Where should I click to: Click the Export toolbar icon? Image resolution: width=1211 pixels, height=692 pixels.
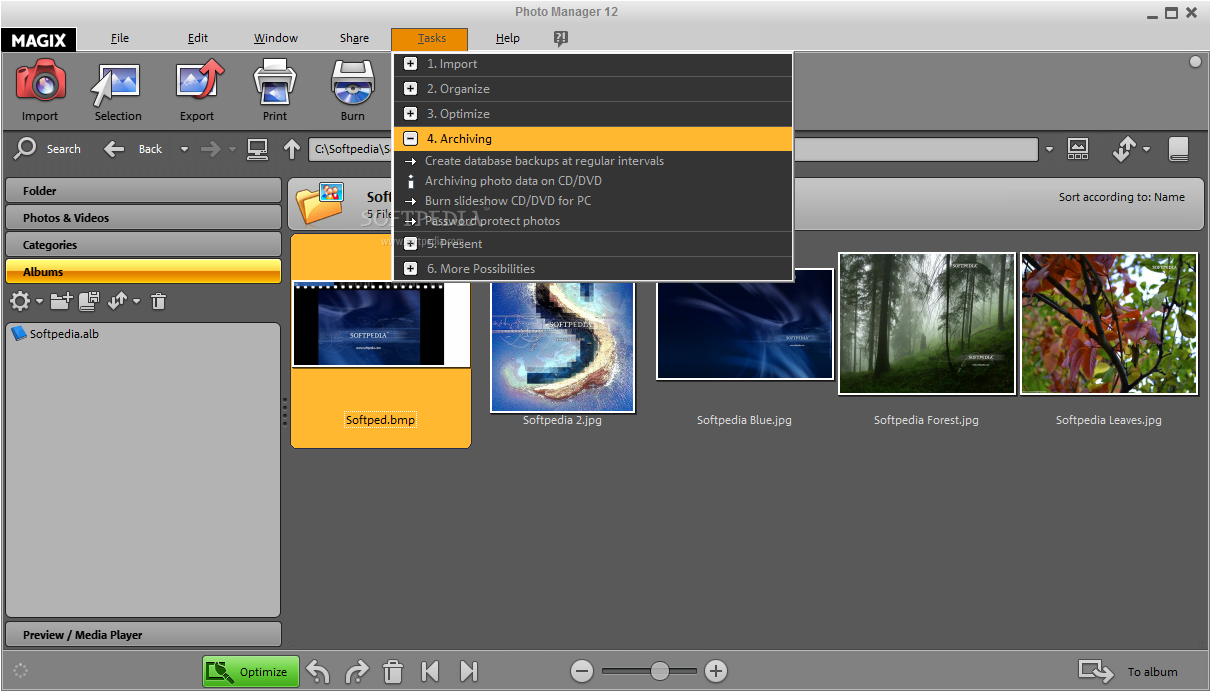(x=197, y=81)
